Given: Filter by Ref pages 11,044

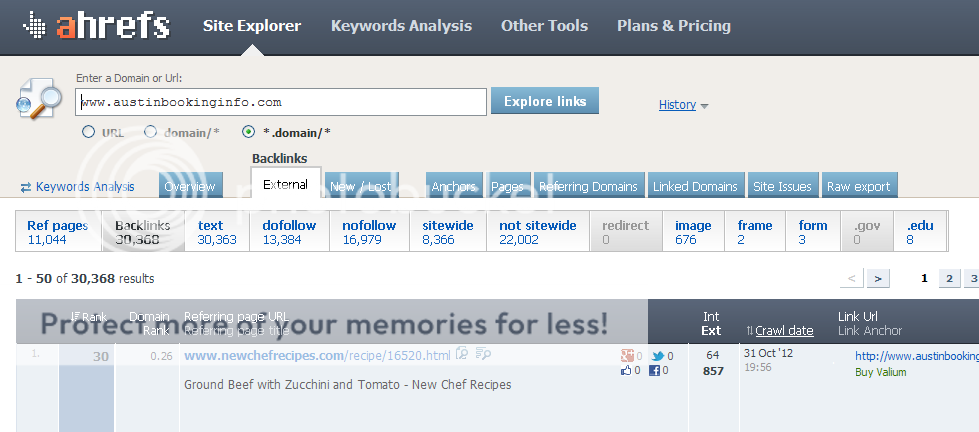Looking at the screenshot, I should click(58, 232).
